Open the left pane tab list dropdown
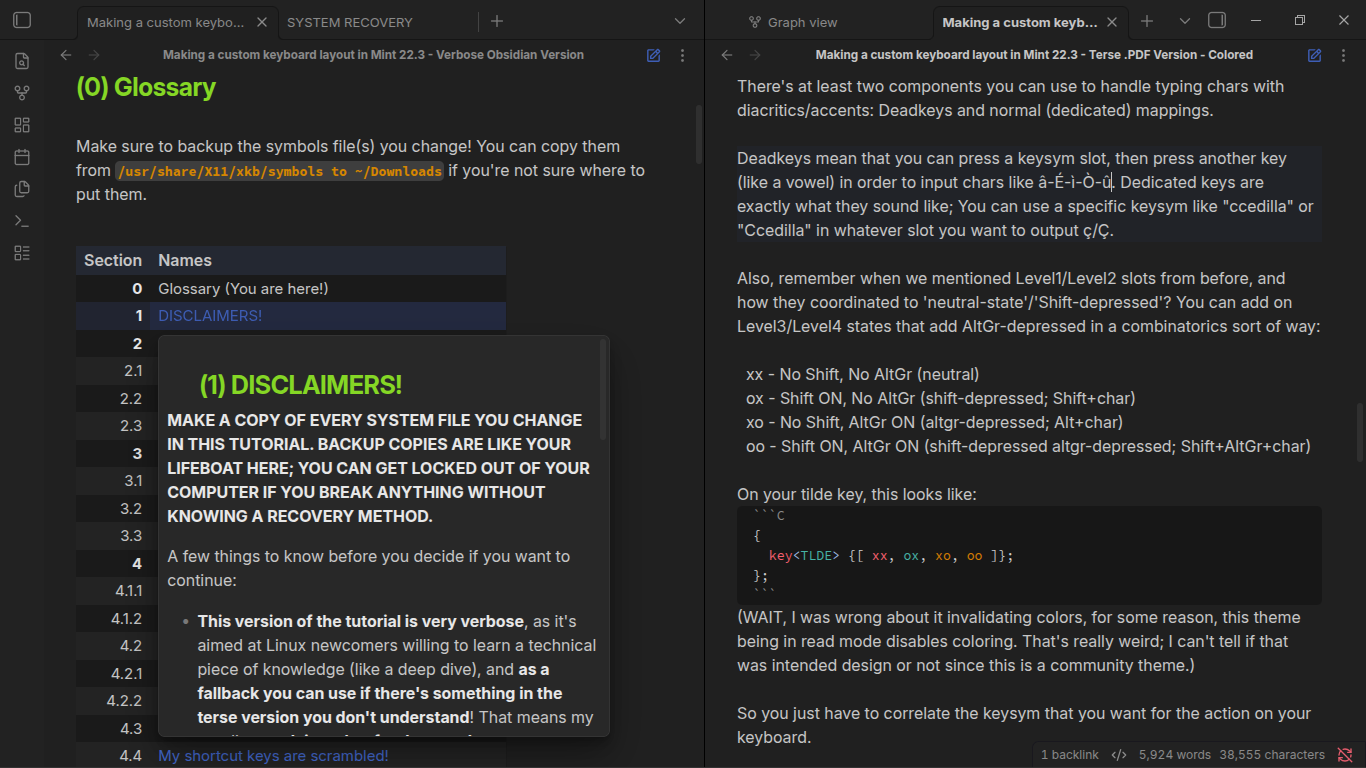The image size is (1366, 768). 680,21
